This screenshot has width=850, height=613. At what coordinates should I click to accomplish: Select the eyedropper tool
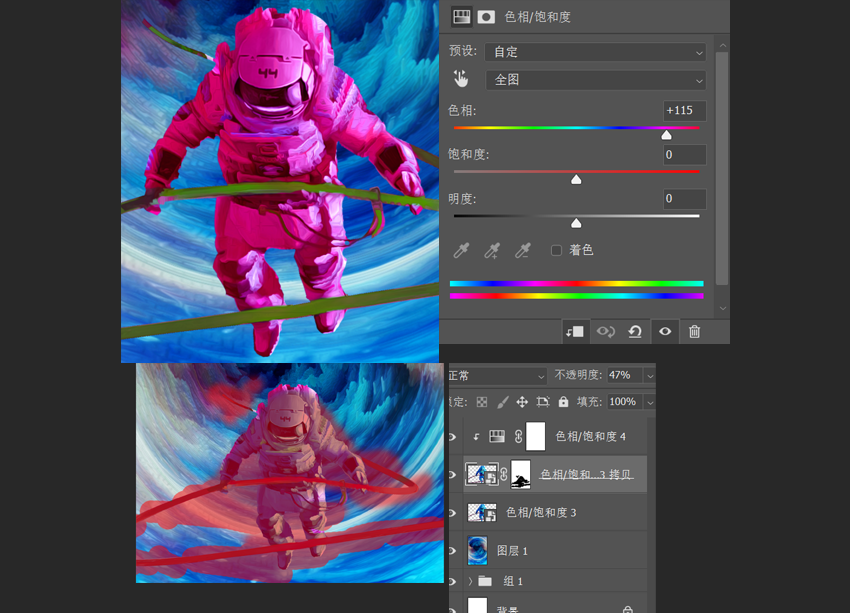(461, 250)
